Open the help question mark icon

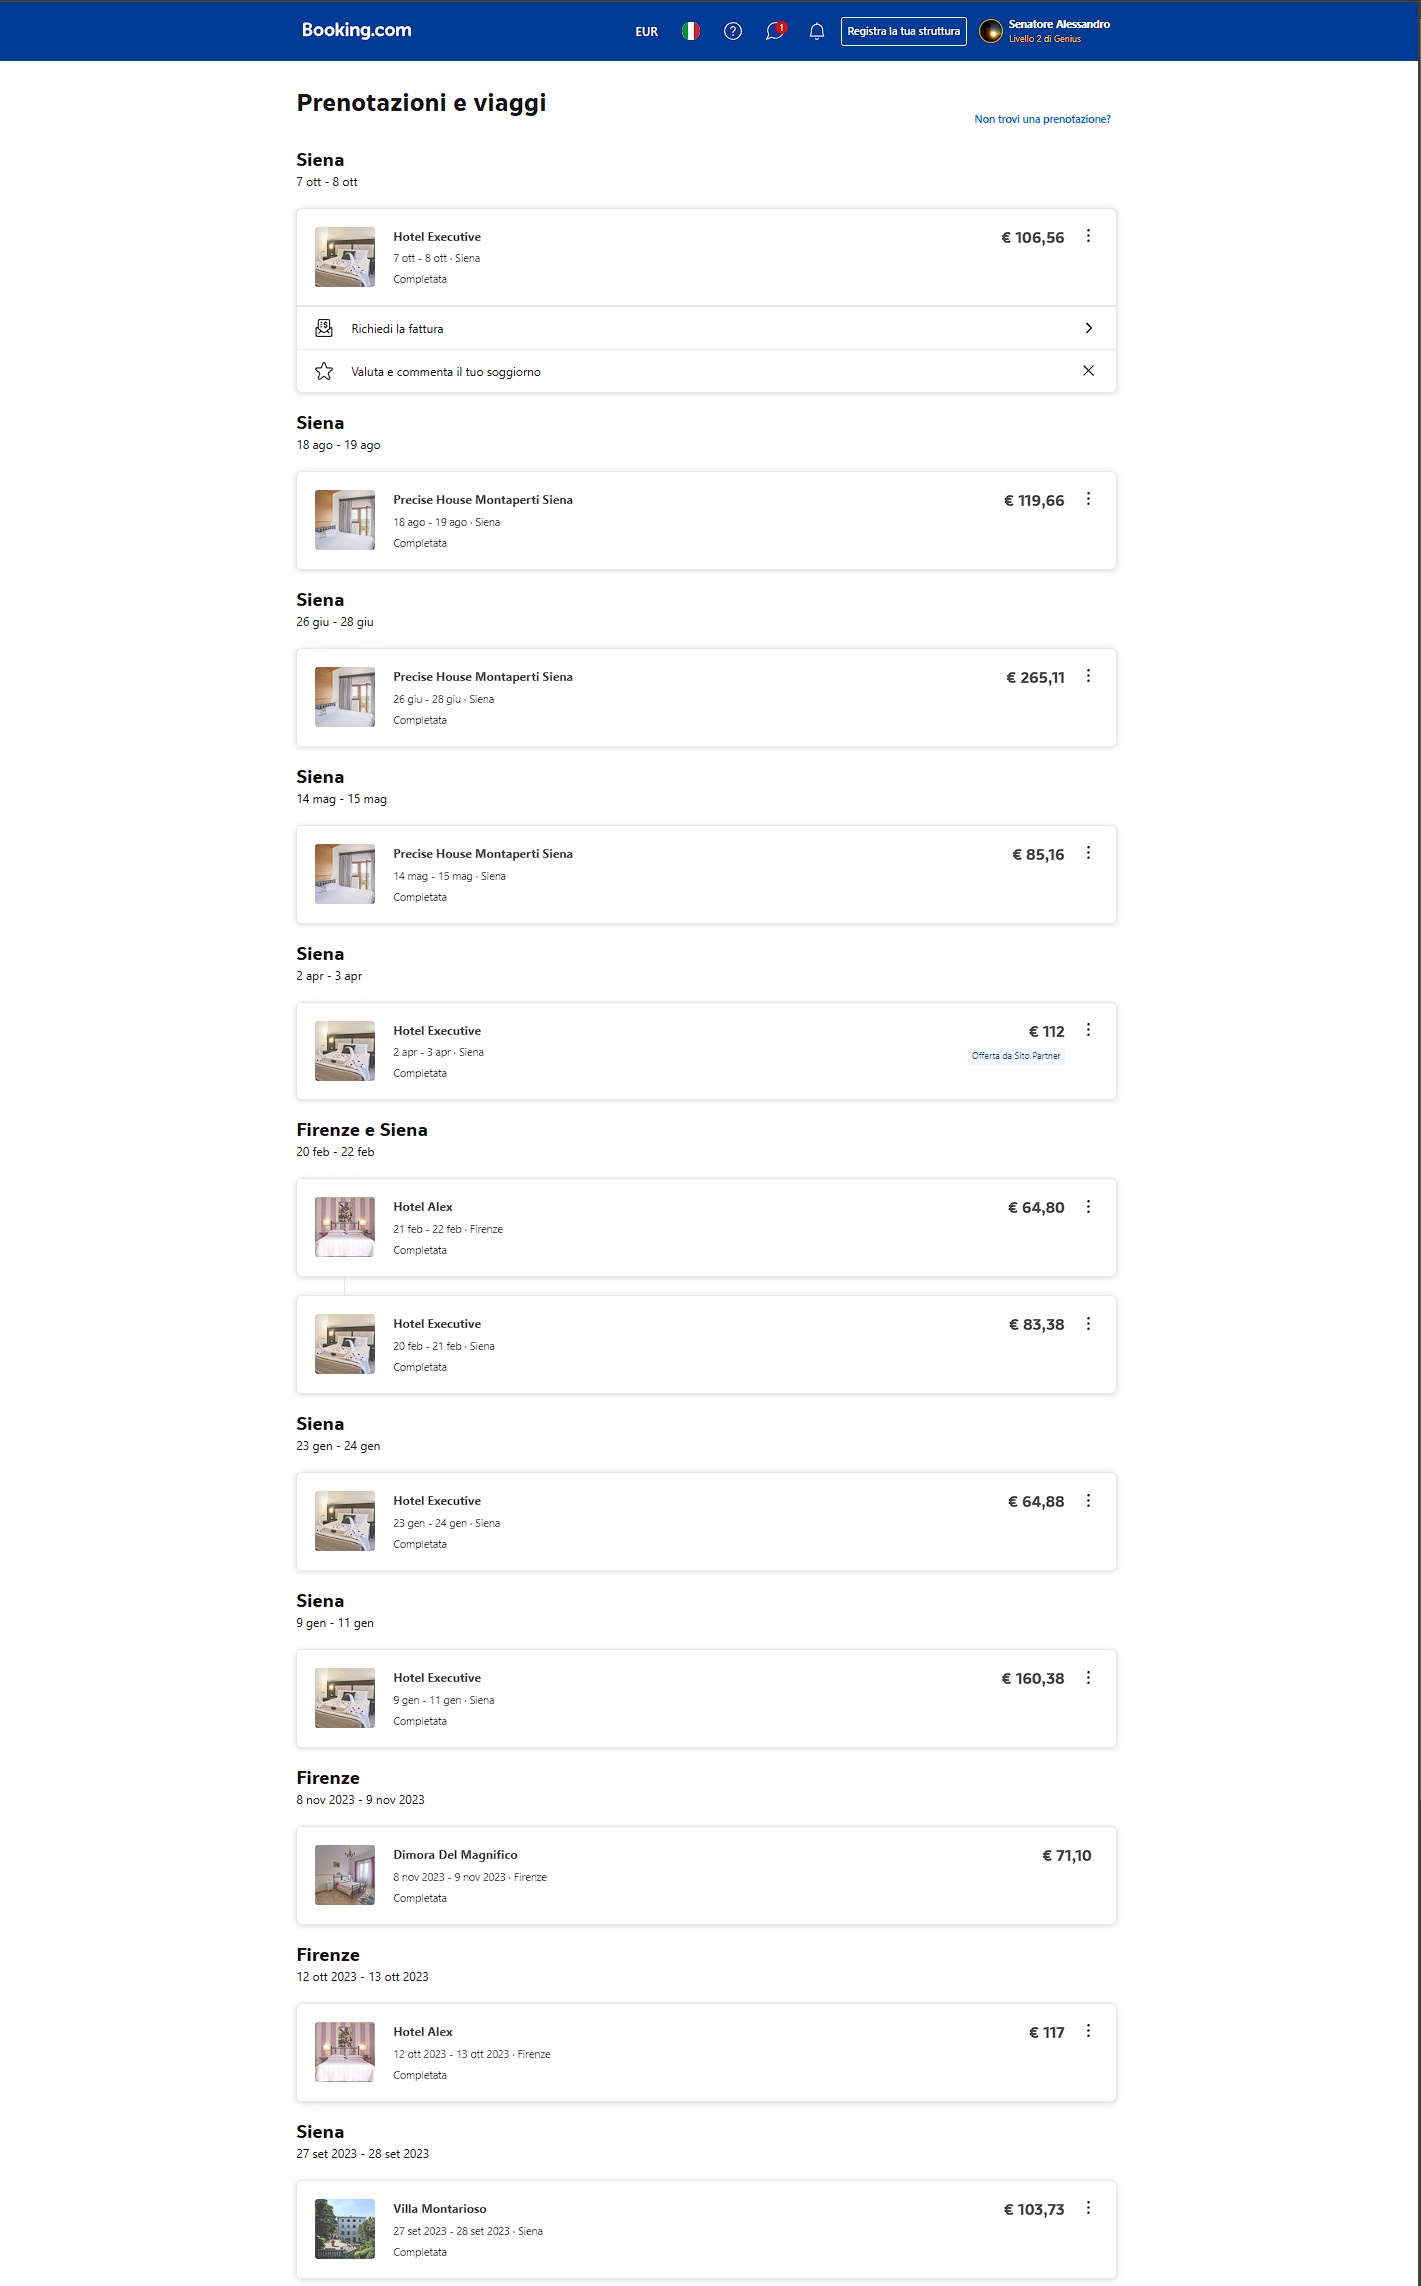pos(733,31)
